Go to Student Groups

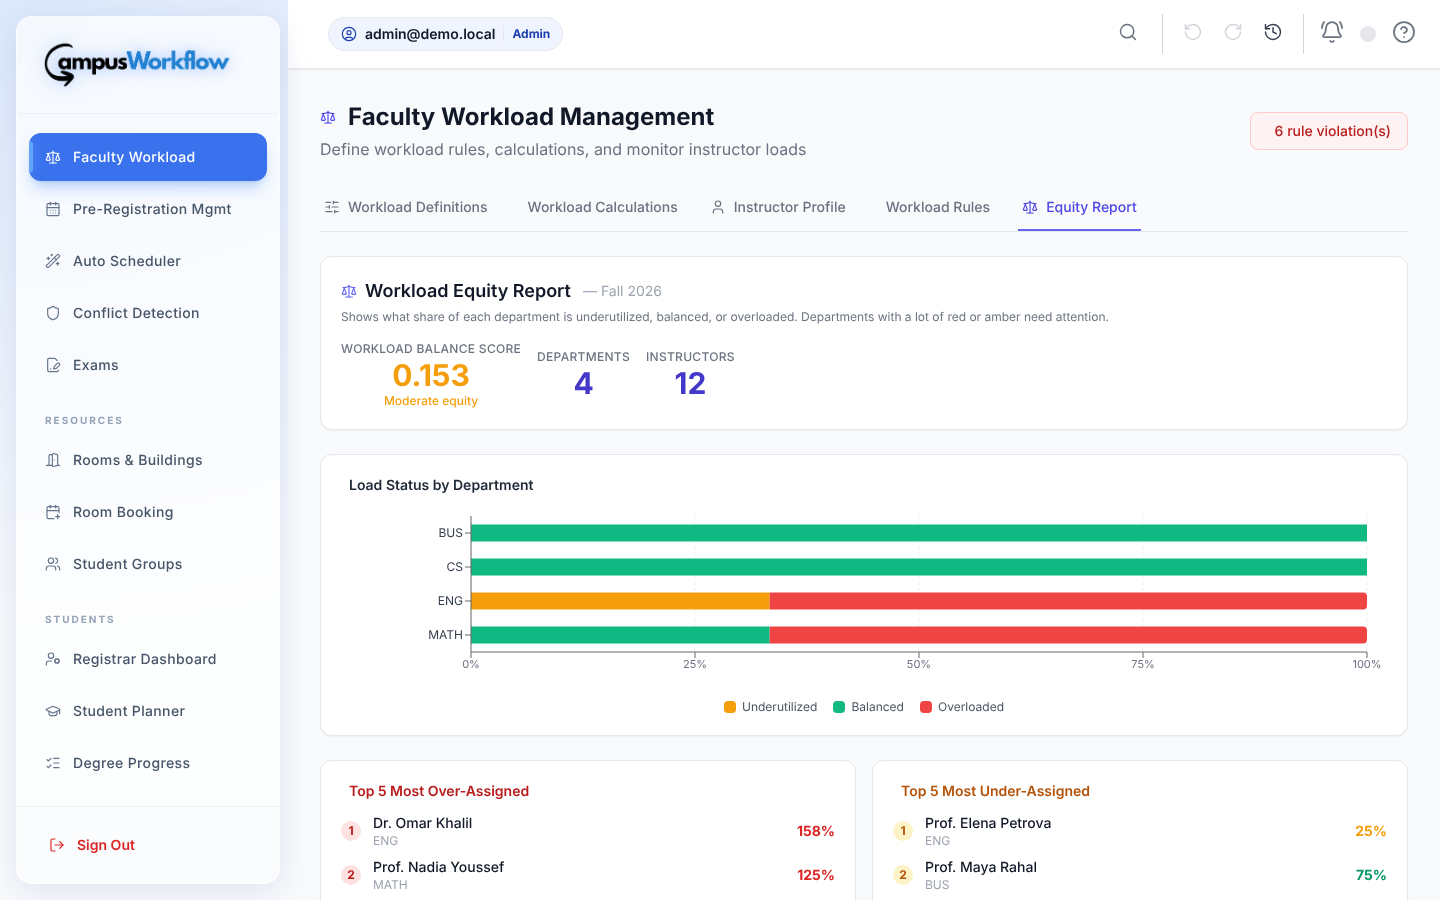pos(148,564)
